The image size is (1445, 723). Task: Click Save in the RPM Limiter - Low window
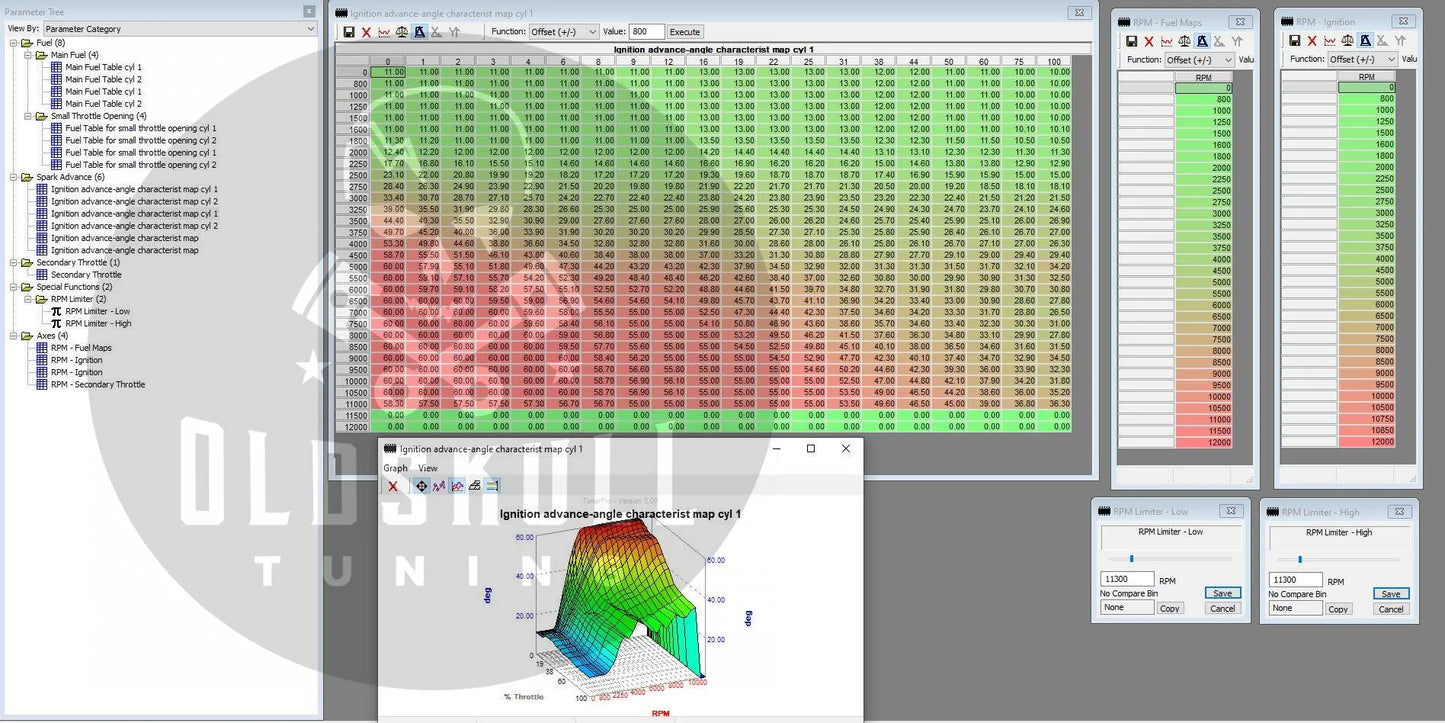coord(1222,593)
